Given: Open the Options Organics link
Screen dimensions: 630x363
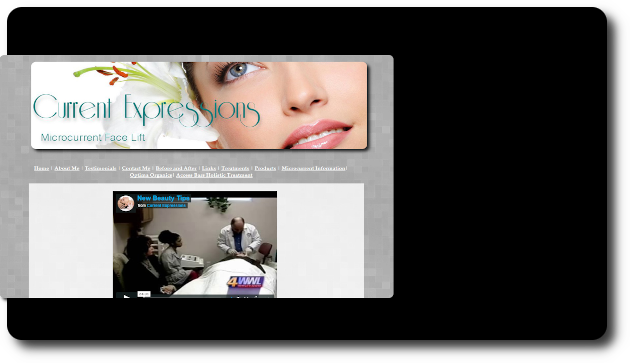Looking at the screenshot, I should (x=151, y=175).
